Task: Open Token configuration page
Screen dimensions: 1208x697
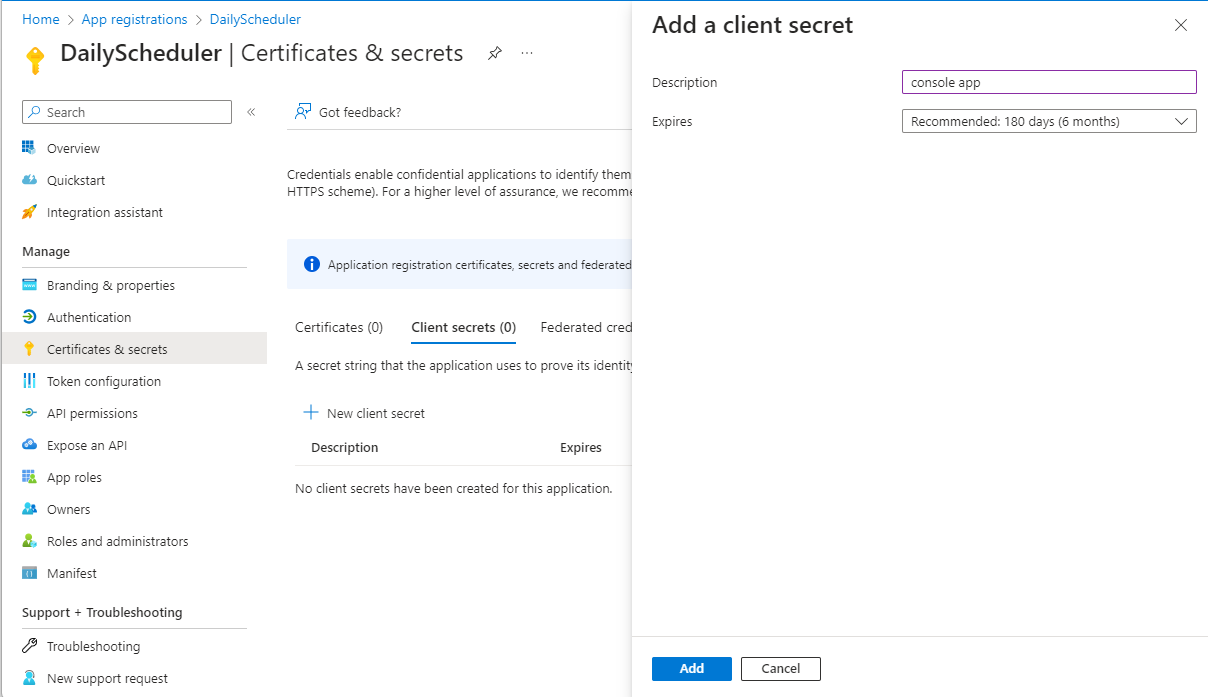Action: click(104, 381)
